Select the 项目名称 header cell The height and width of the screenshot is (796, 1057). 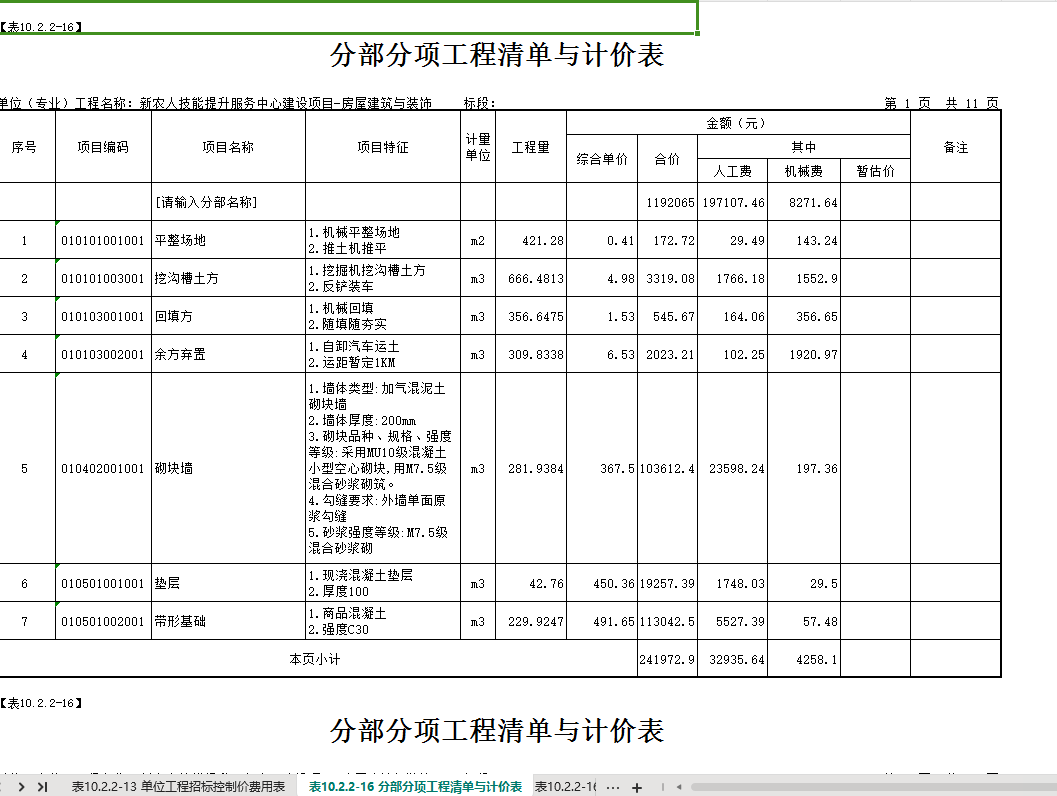click(x=229, y=147)
